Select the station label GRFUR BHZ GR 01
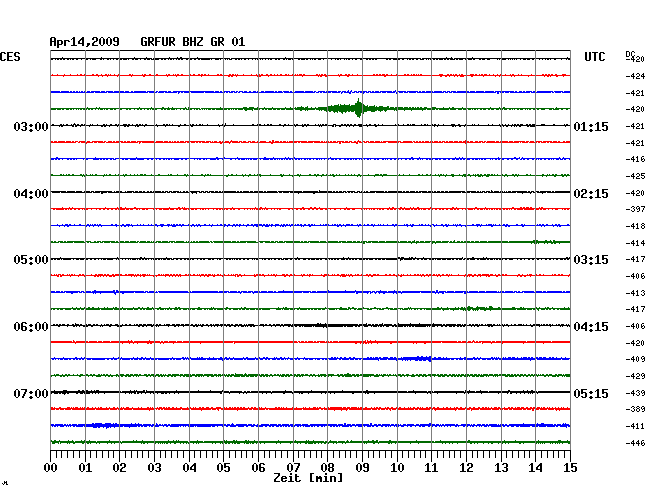Screen dimensions: 650x494 (193, 42)
